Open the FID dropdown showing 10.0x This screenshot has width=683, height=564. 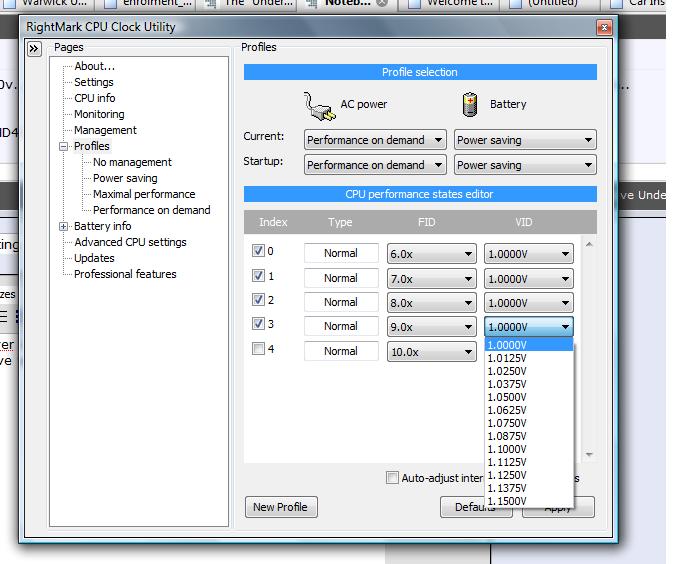pyautogui.click(x=431, y=351)
